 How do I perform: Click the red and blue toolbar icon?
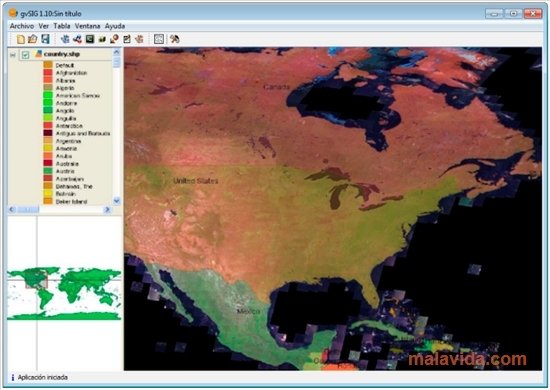pos(77,39)
